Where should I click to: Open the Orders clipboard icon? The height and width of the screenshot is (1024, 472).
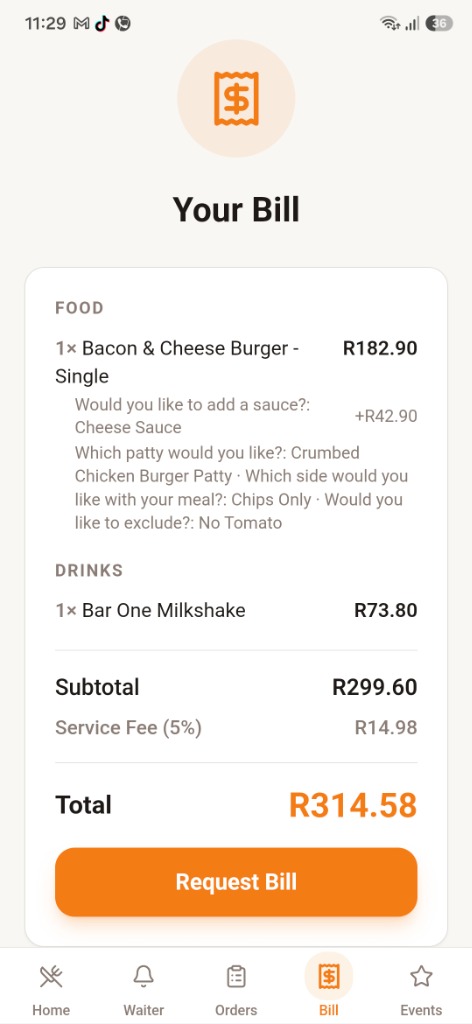click(236, 977)
